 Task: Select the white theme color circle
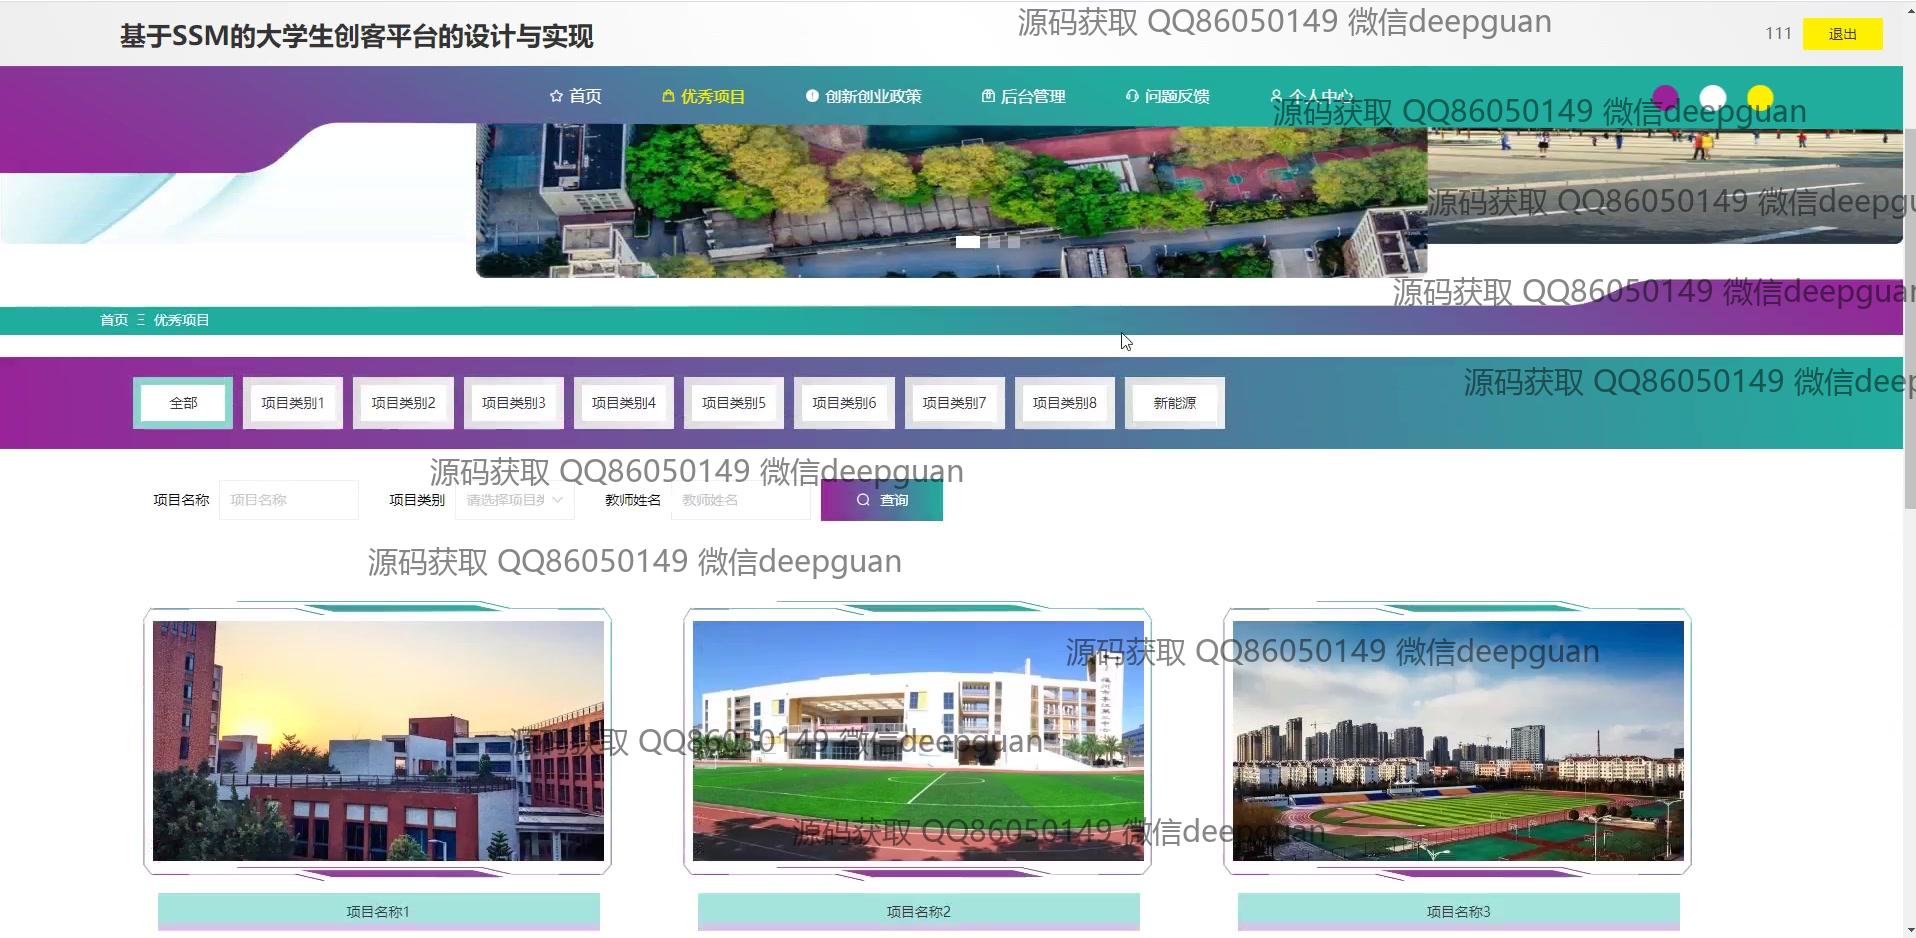coord(1713,98)
